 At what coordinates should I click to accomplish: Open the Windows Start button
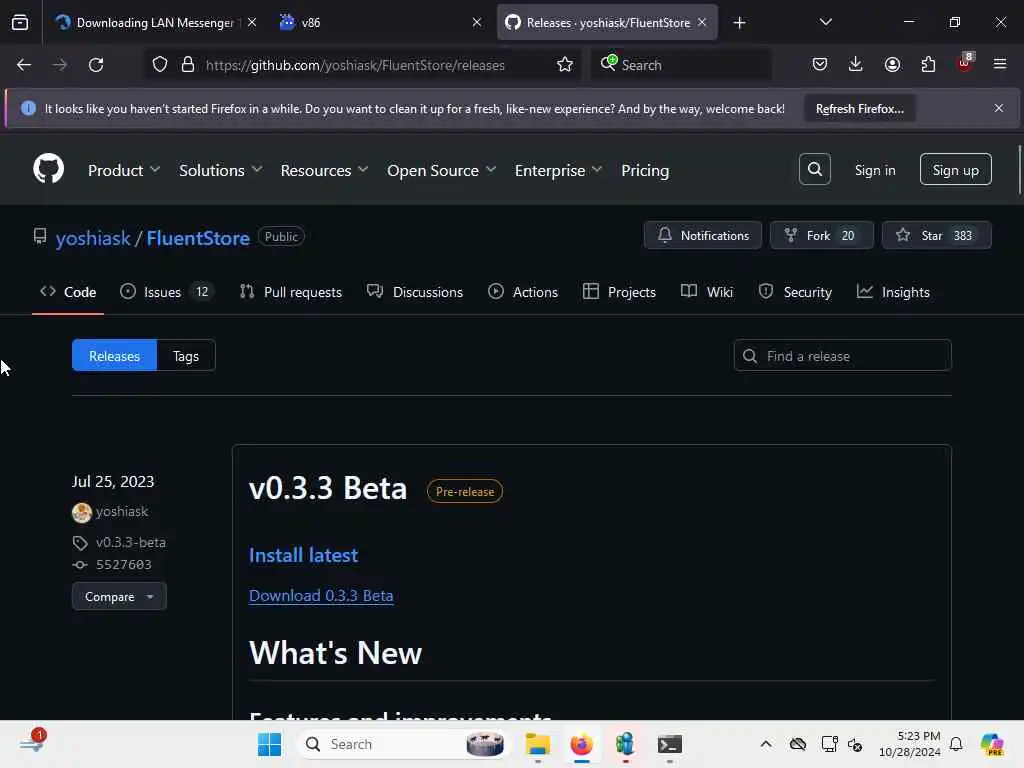(x=269, y=744)
